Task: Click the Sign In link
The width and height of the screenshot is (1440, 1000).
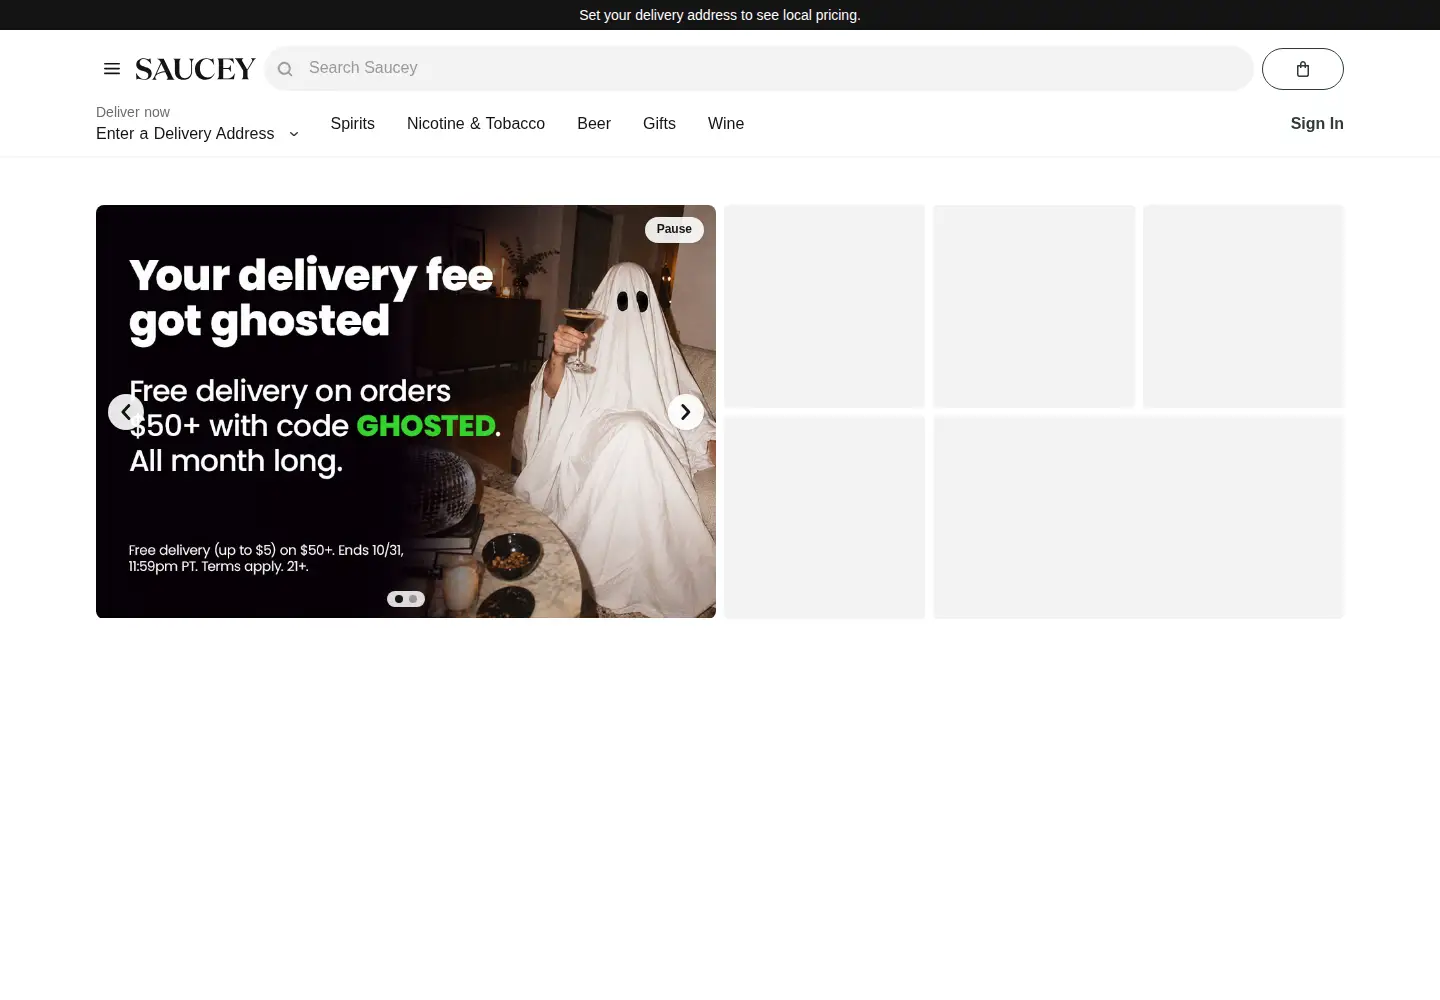Action: pos(1317,124)
